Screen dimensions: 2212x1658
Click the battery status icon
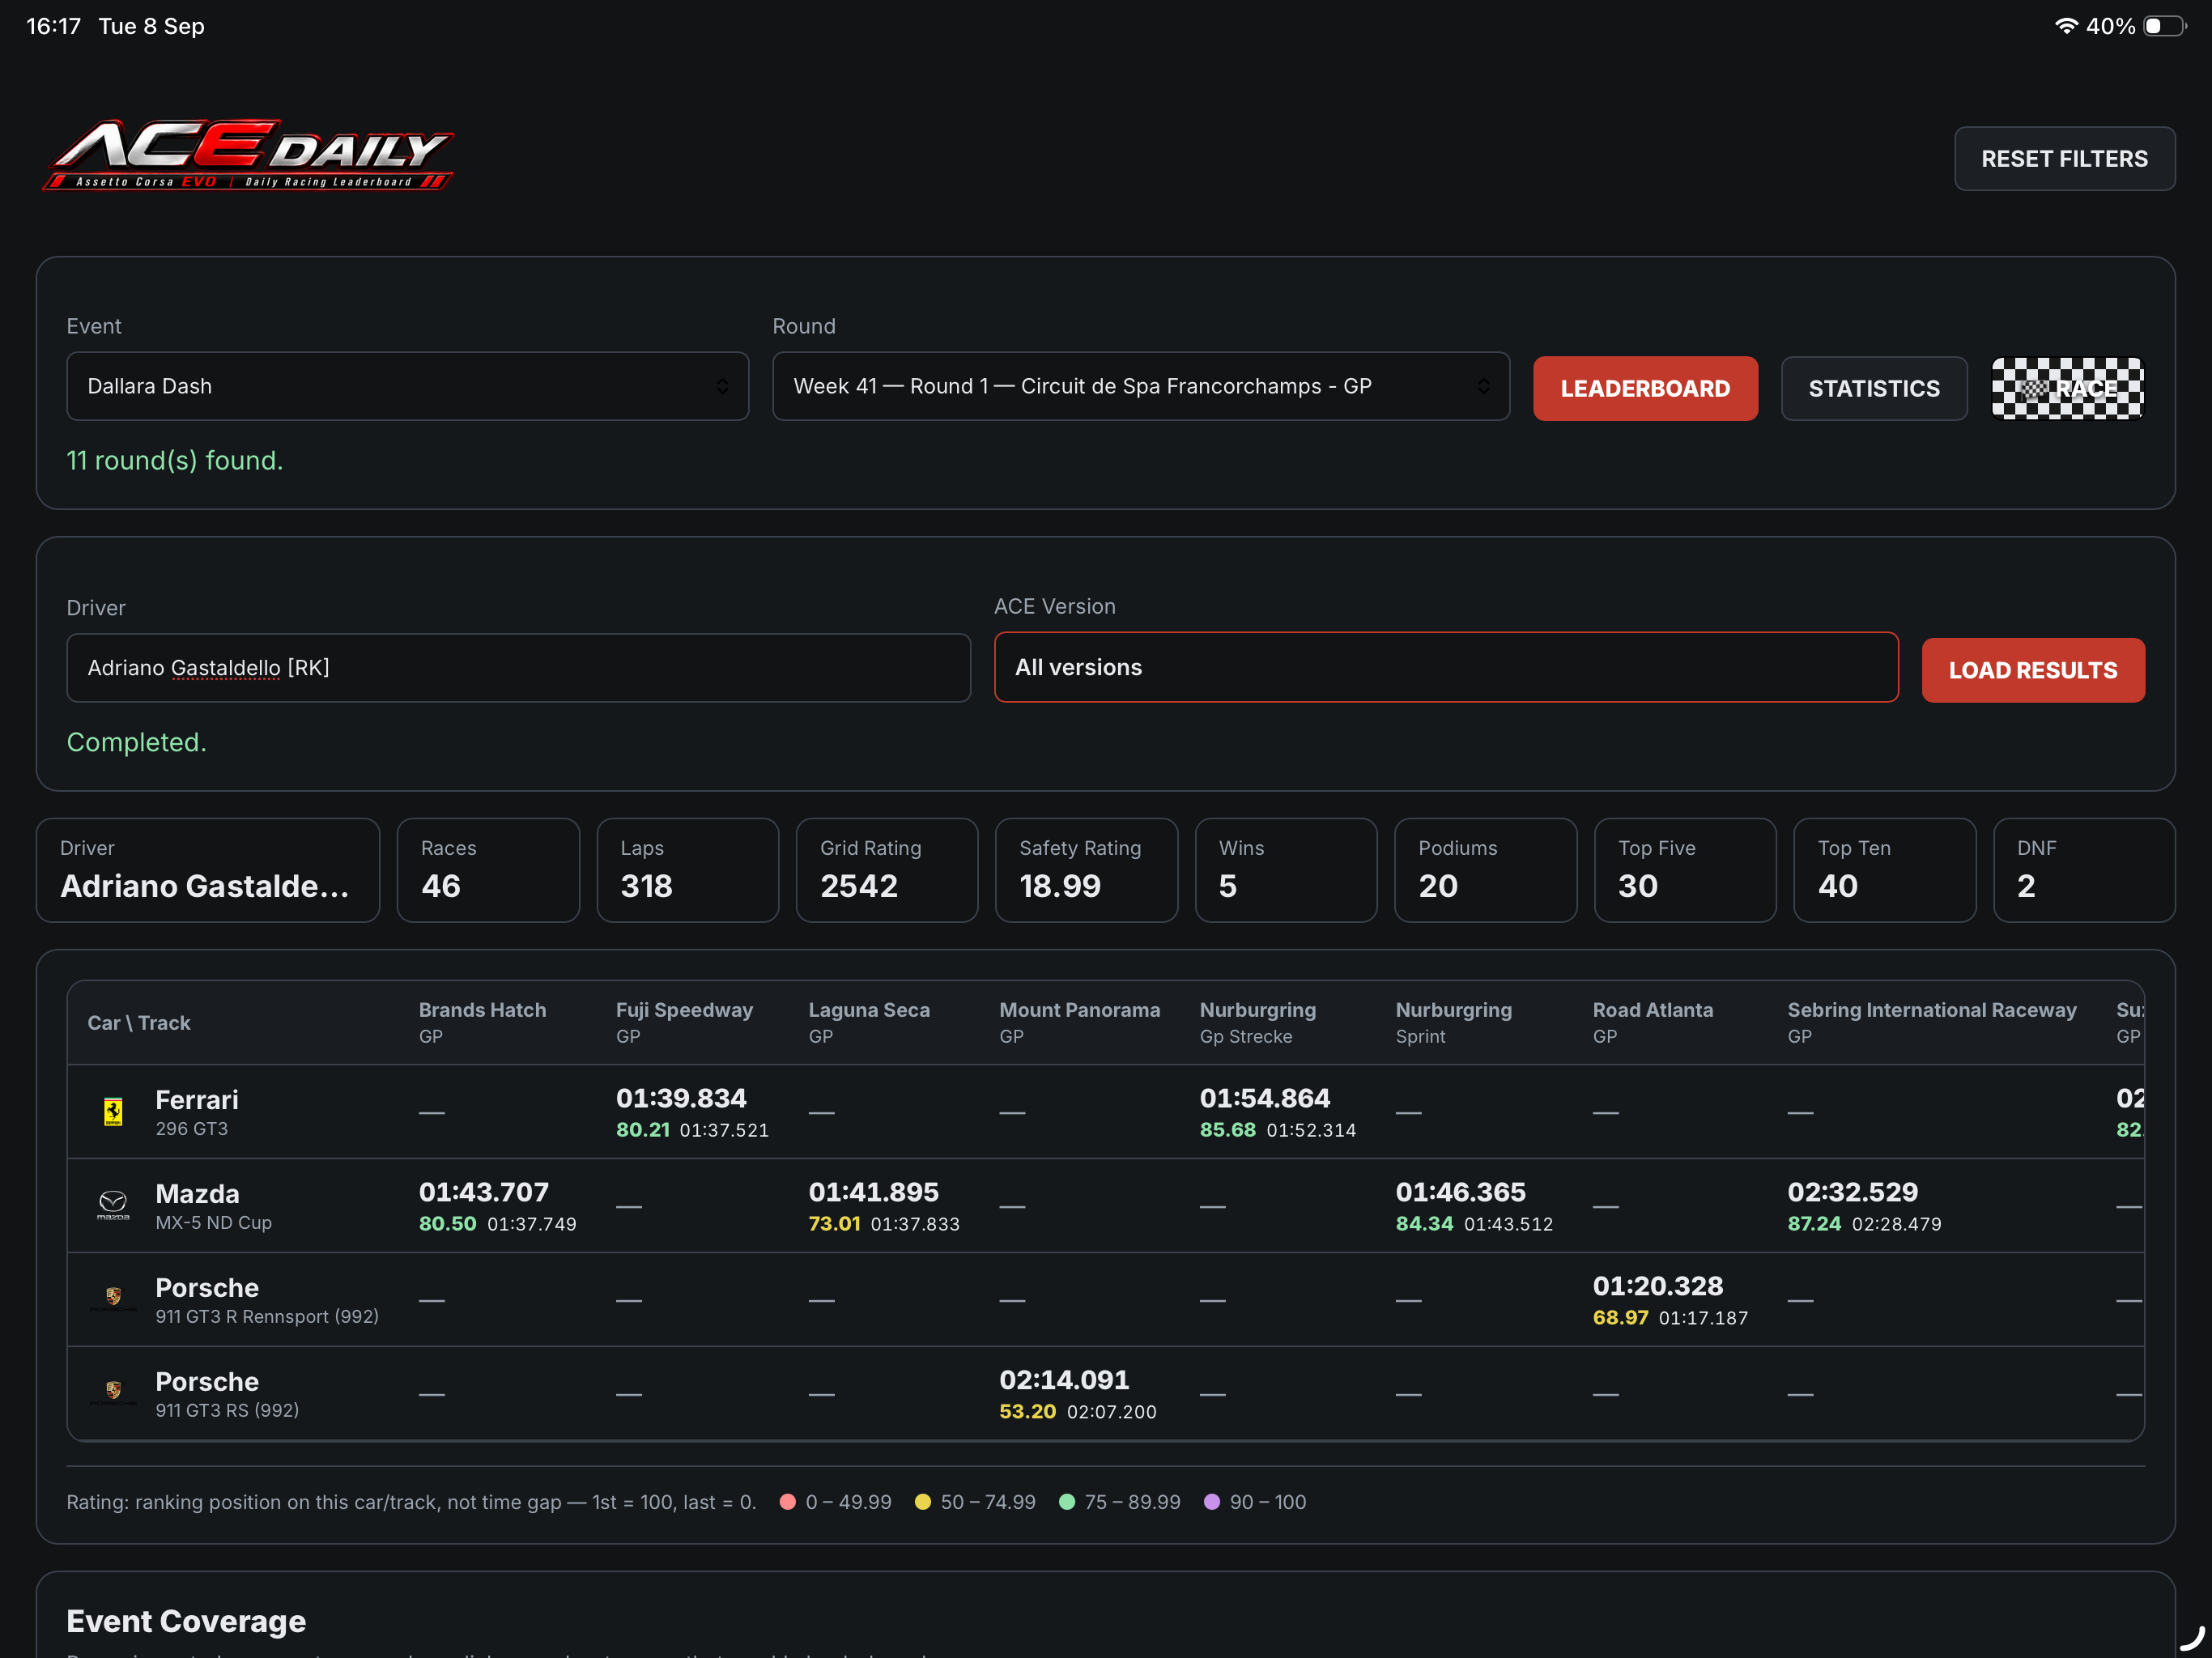point(2165,26)
